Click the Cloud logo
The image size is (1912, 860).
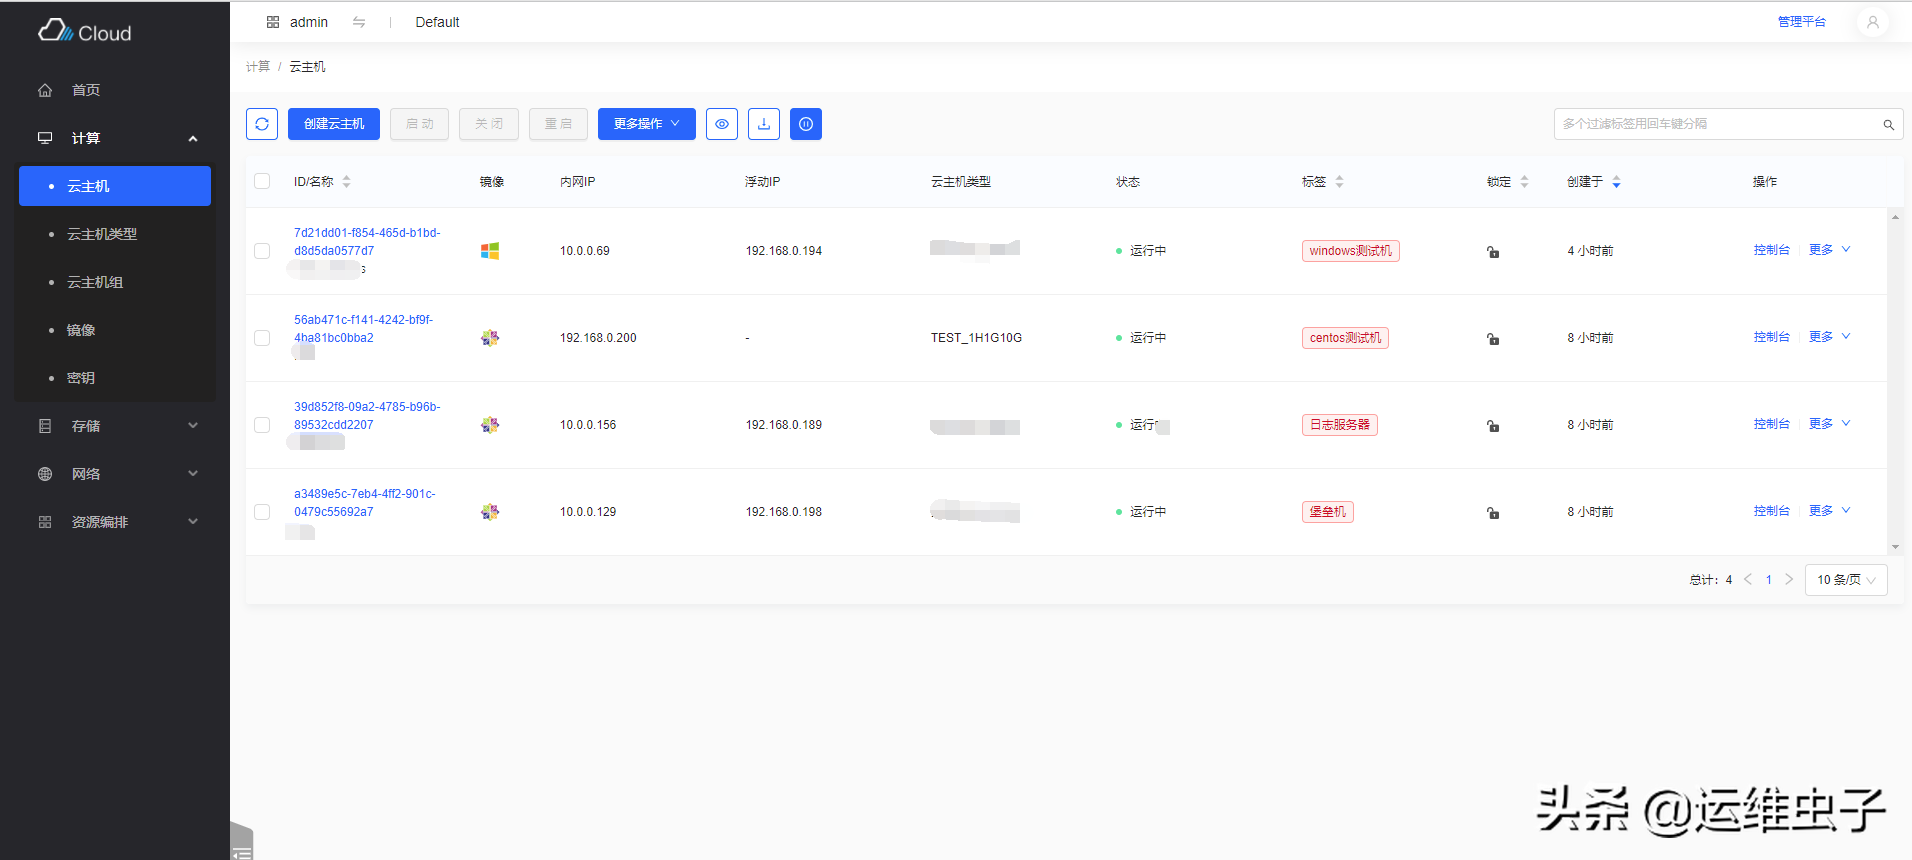tap(85, 32)
